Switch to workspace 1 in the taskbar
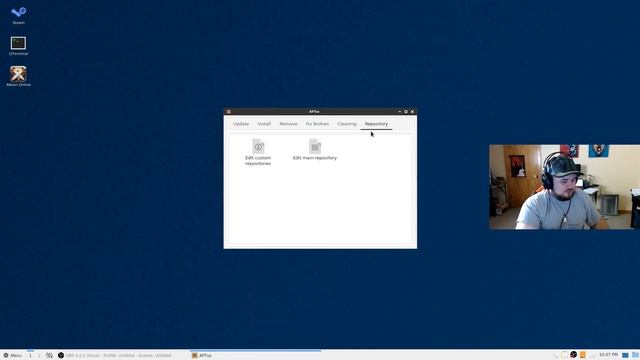This screenshot has width=640, height=360. pyautogui.click(x=30, y=356)
